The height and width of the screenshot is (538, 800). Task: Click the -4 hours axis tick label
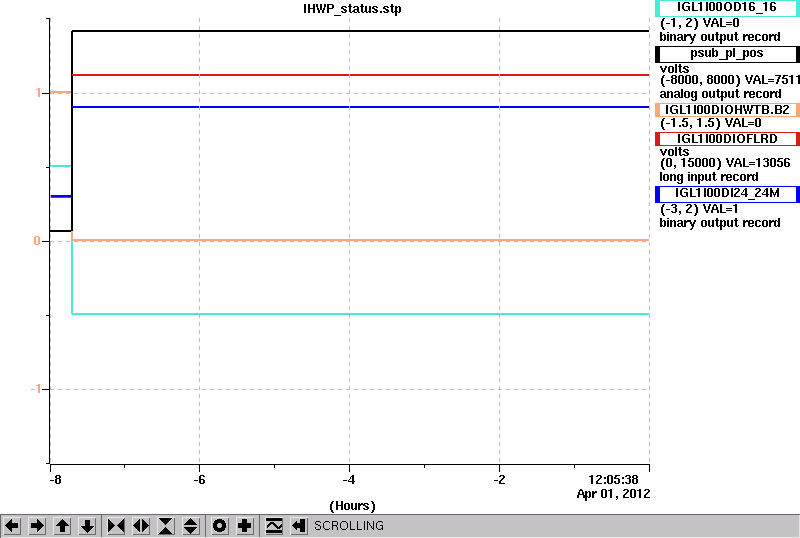pos(349,480)
